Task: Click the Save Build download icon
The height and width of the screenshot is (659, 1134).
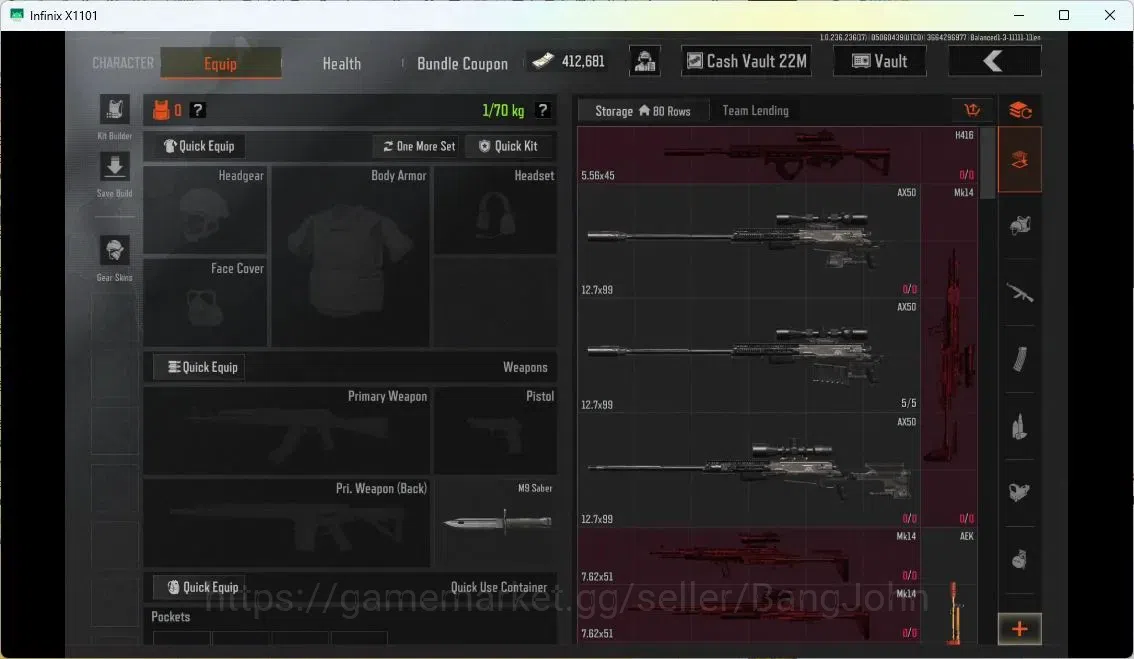Action: [x=114, y=167]
